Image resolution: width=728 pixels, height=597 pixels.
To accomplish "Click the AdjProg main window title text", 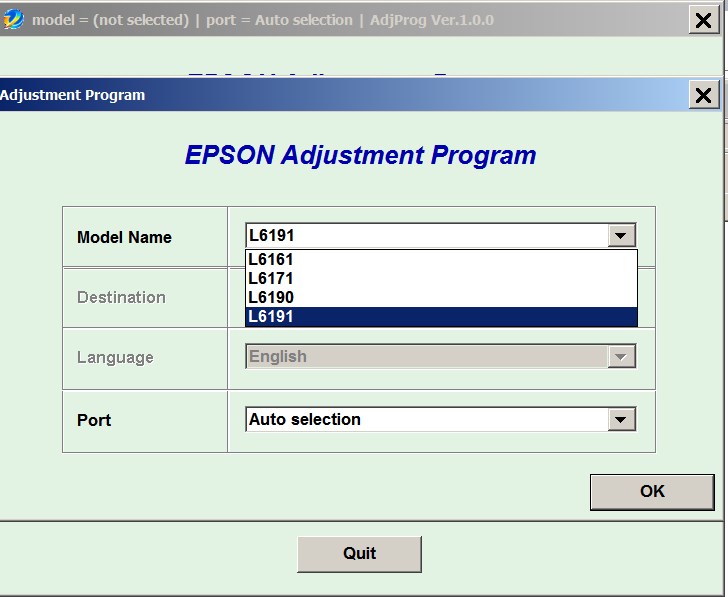I will (x=263, y=20).
